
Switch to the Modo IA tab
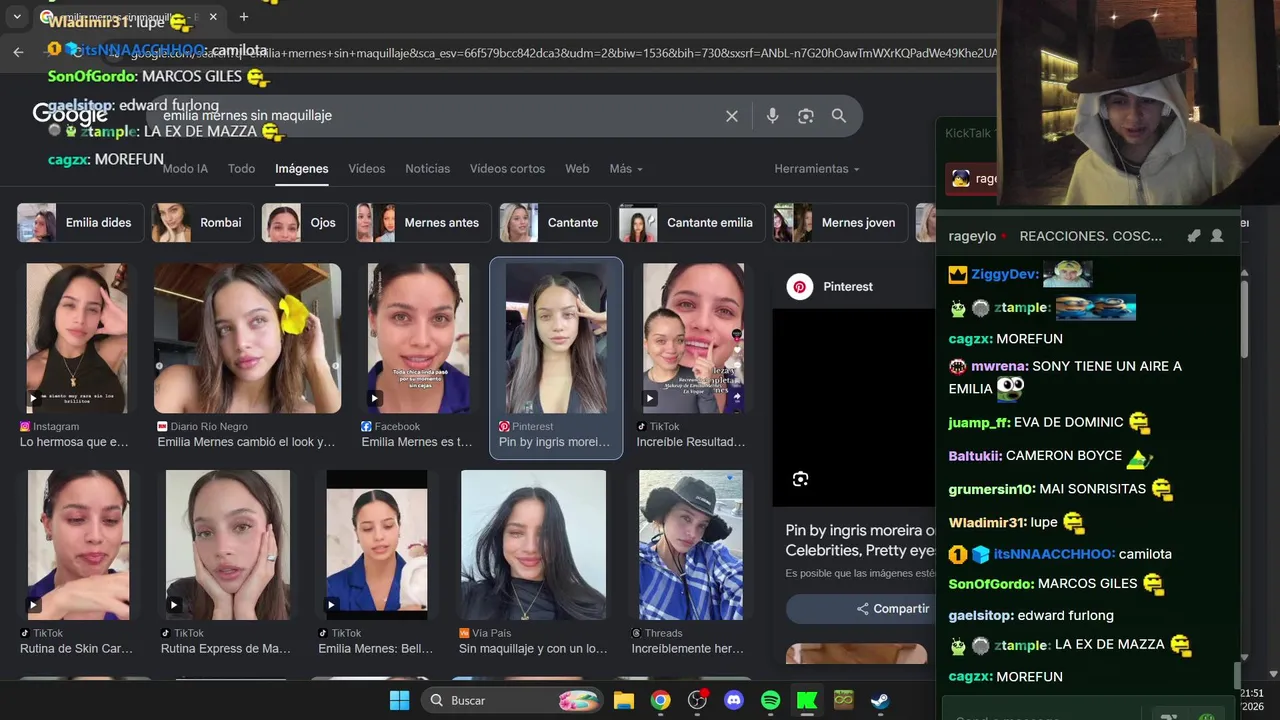(185, 169)
